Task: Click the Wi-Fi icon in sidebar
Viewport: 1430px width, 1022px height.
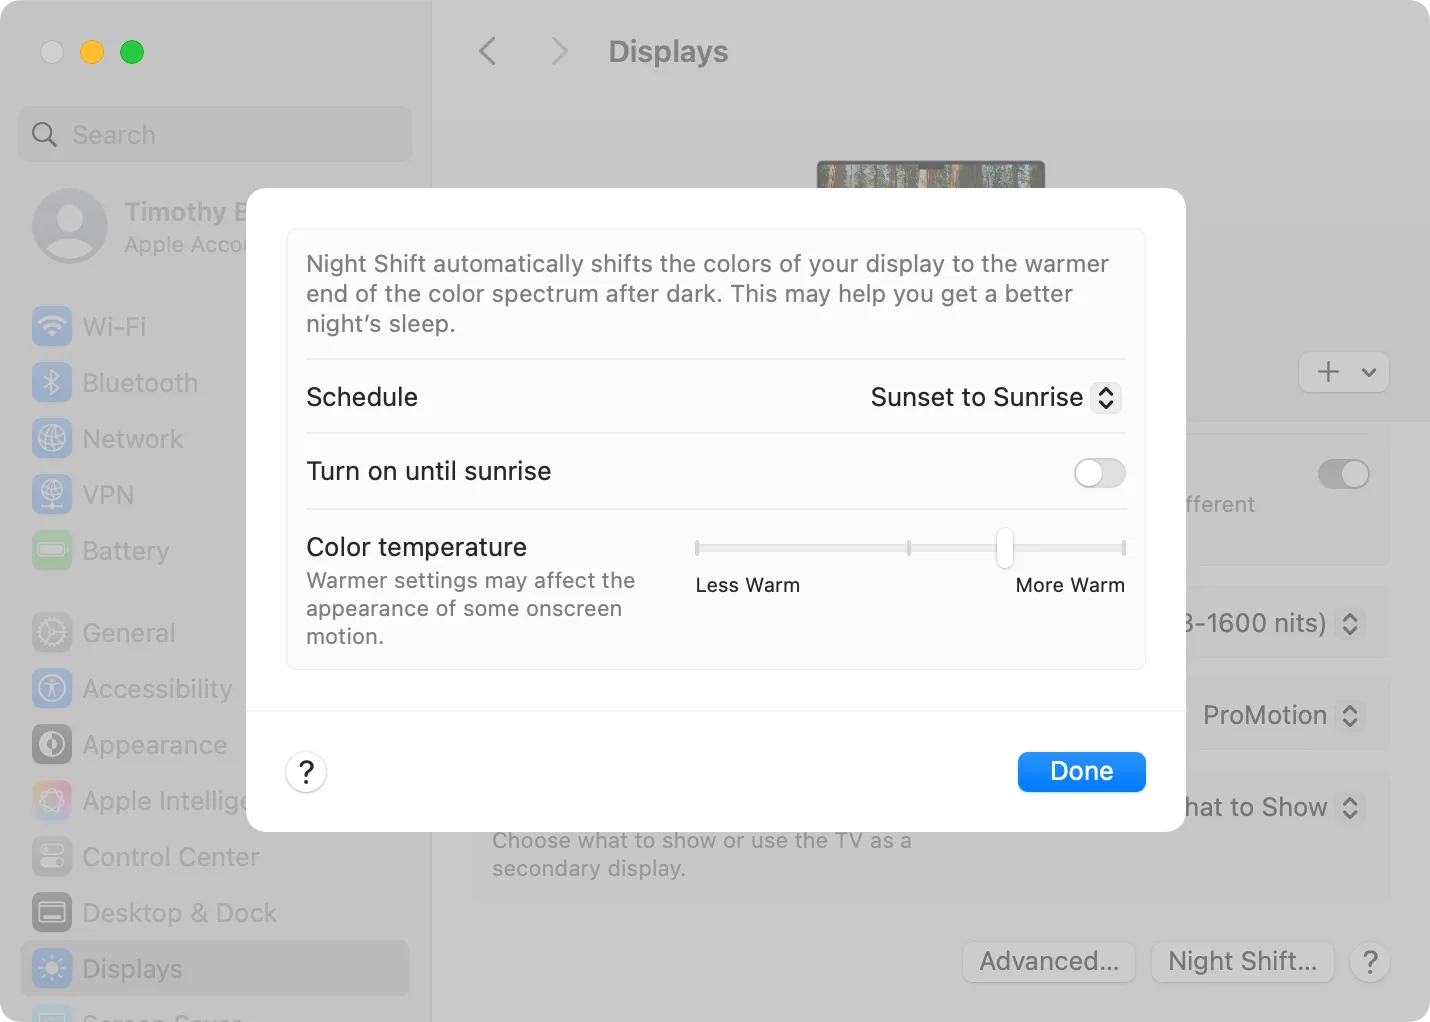Action: 52,326
